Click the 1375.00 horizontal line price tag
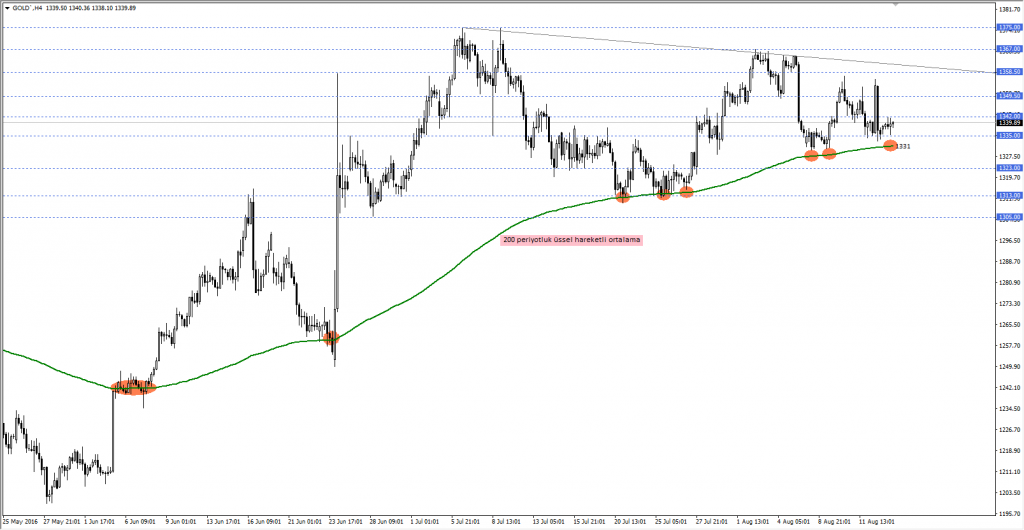 pos(1010,27)
